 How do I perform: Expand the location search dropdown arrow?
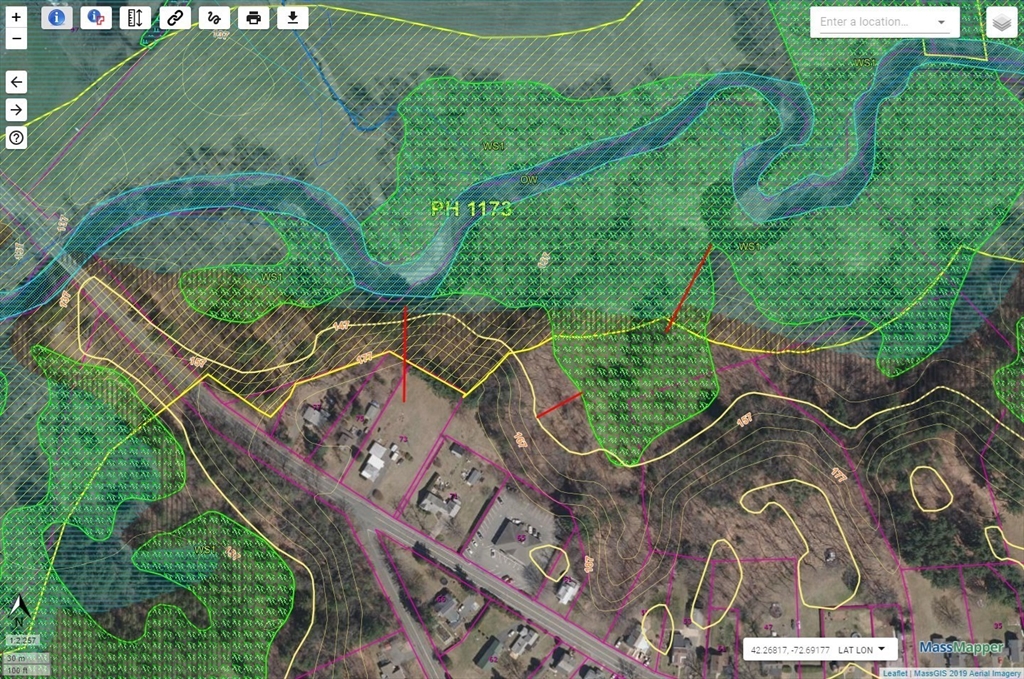pos(941,22)
